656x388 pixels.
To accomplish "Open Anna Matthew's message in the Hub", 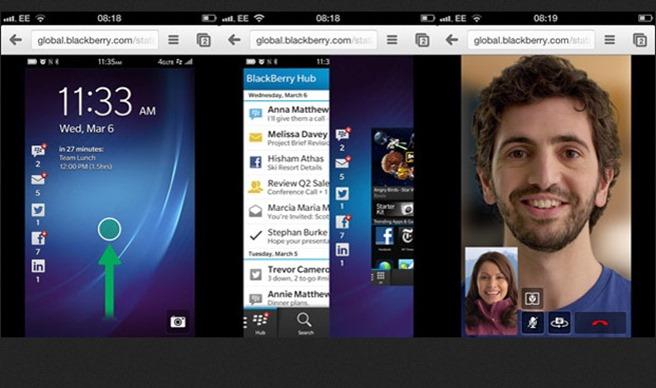I will pyautogui.click(x=286, y=113).
